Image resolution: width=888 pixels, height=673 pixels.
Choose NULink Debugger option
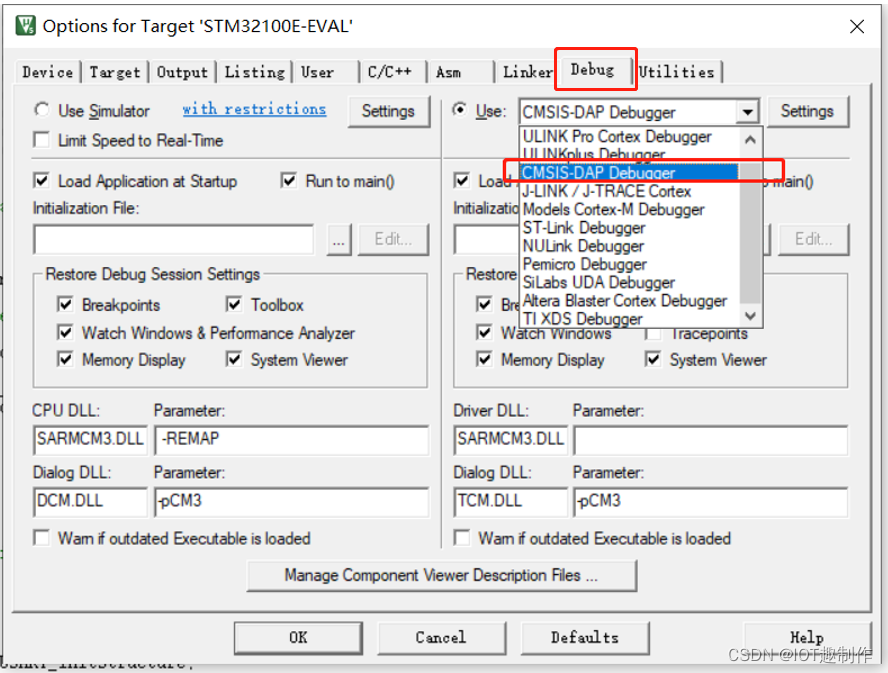point(629,246)
